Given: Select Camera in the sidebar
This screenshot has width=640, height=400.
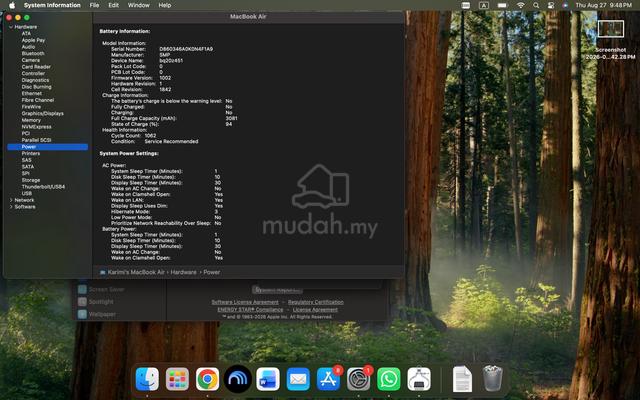Looking at the screenshot, I should point(31,60).
